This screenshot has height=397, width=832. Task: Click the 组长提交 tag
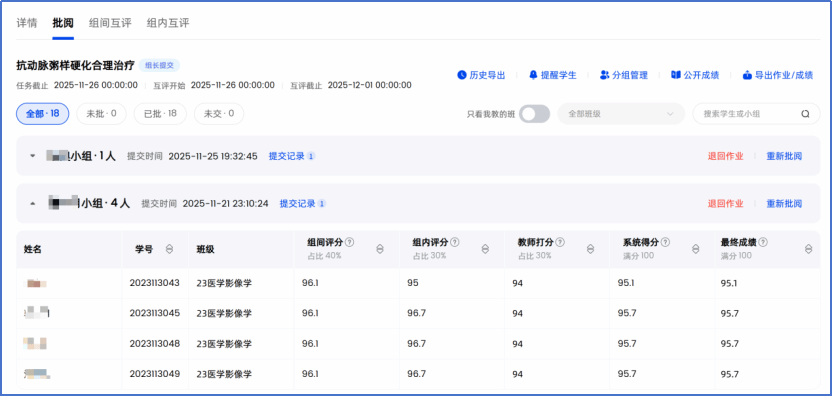[x=160, y=65]
